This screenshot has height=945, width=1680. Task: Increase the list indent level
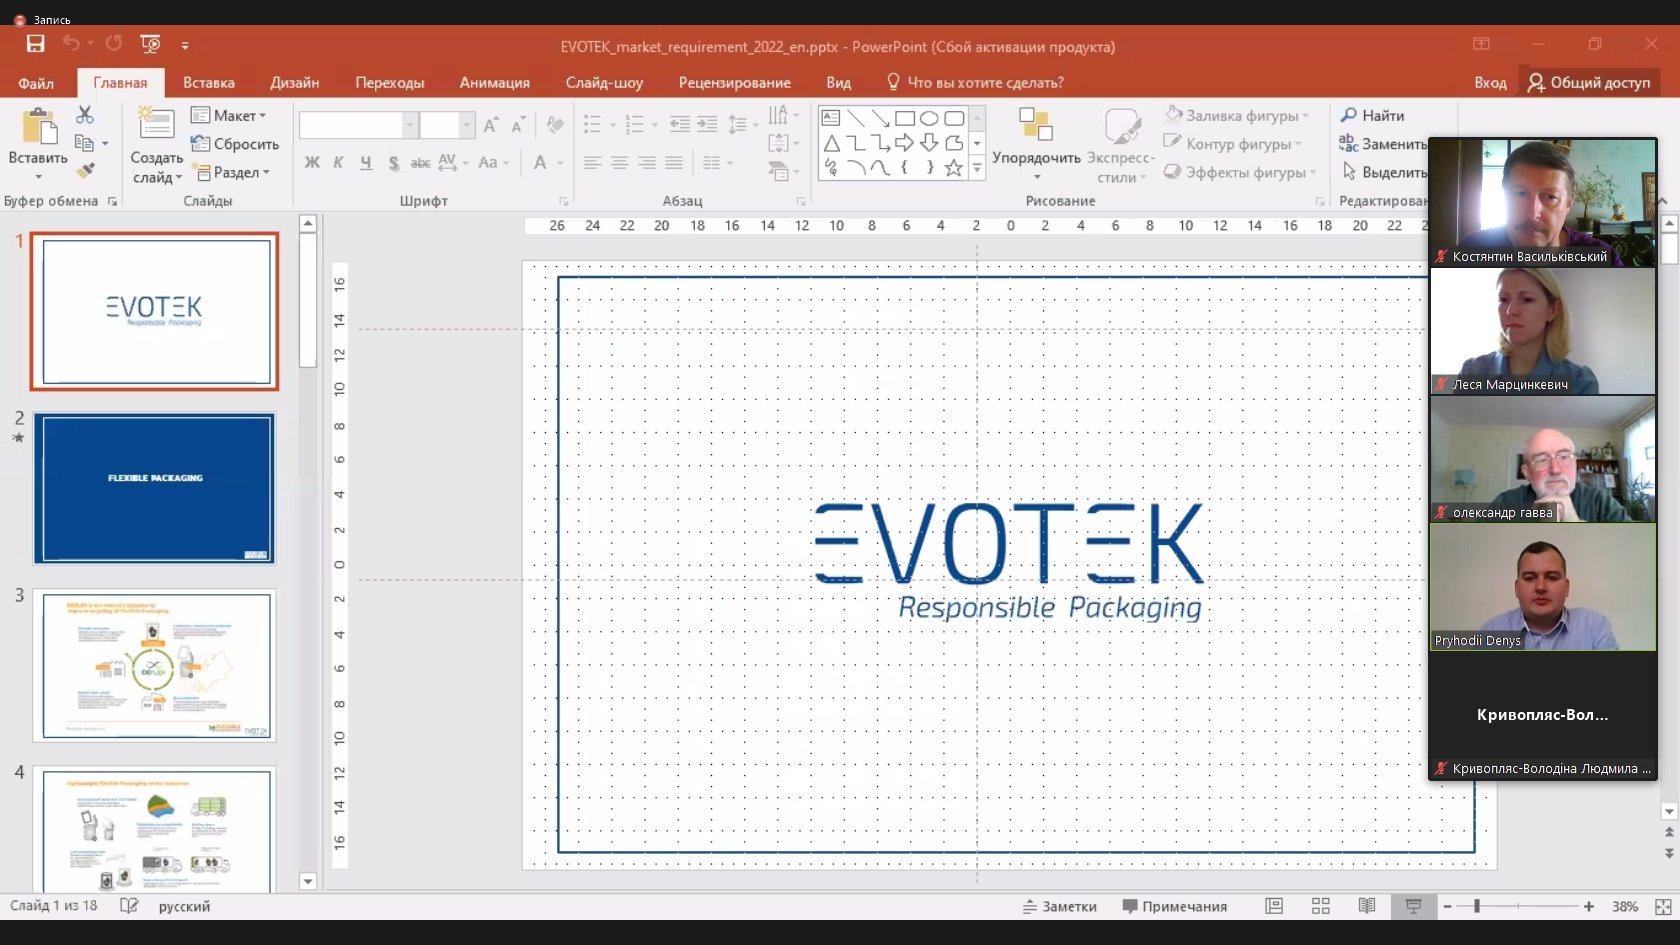tap(707, 125)
